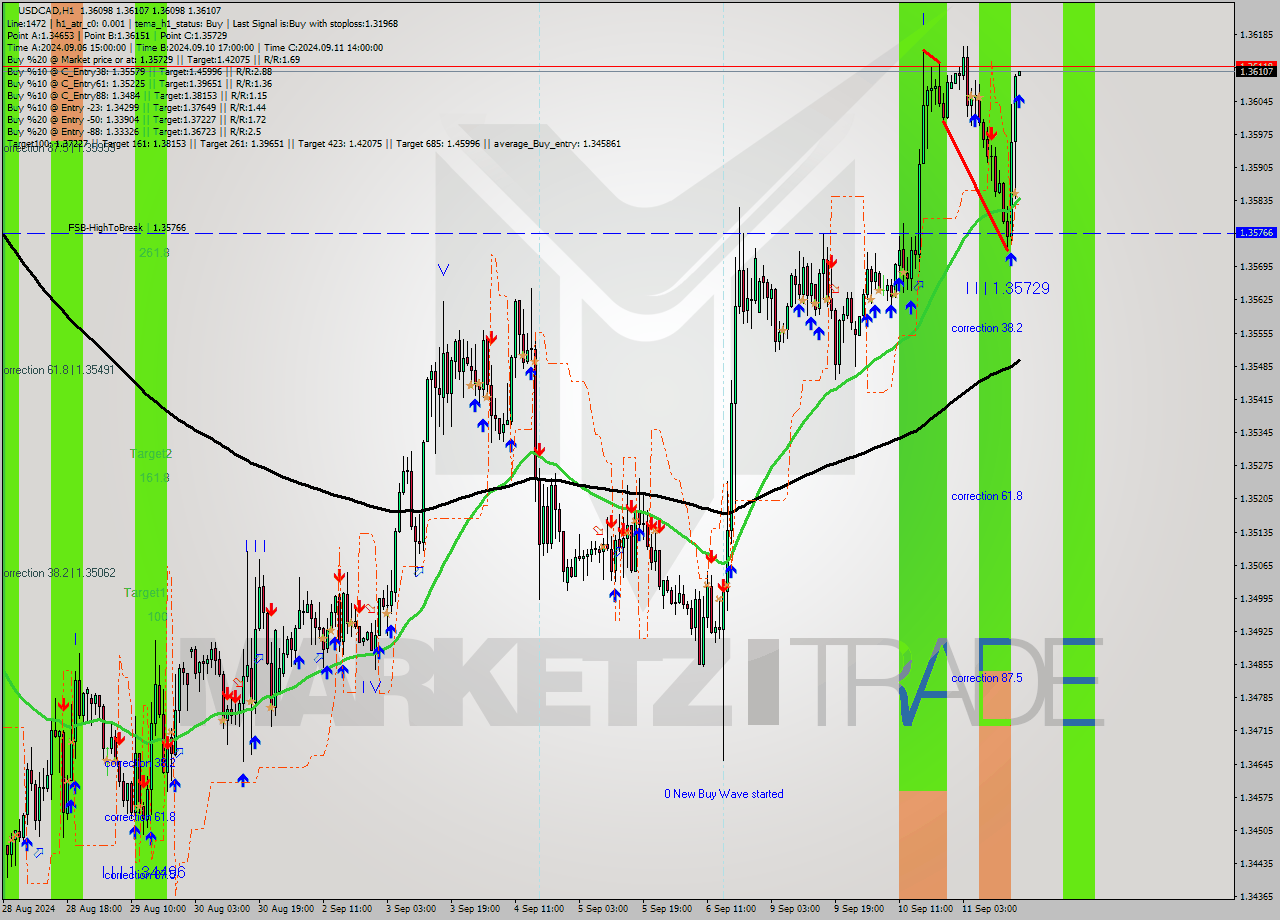
Task: Click the '5 Sep 19:00' time axis label
Action: click(667, 909)
